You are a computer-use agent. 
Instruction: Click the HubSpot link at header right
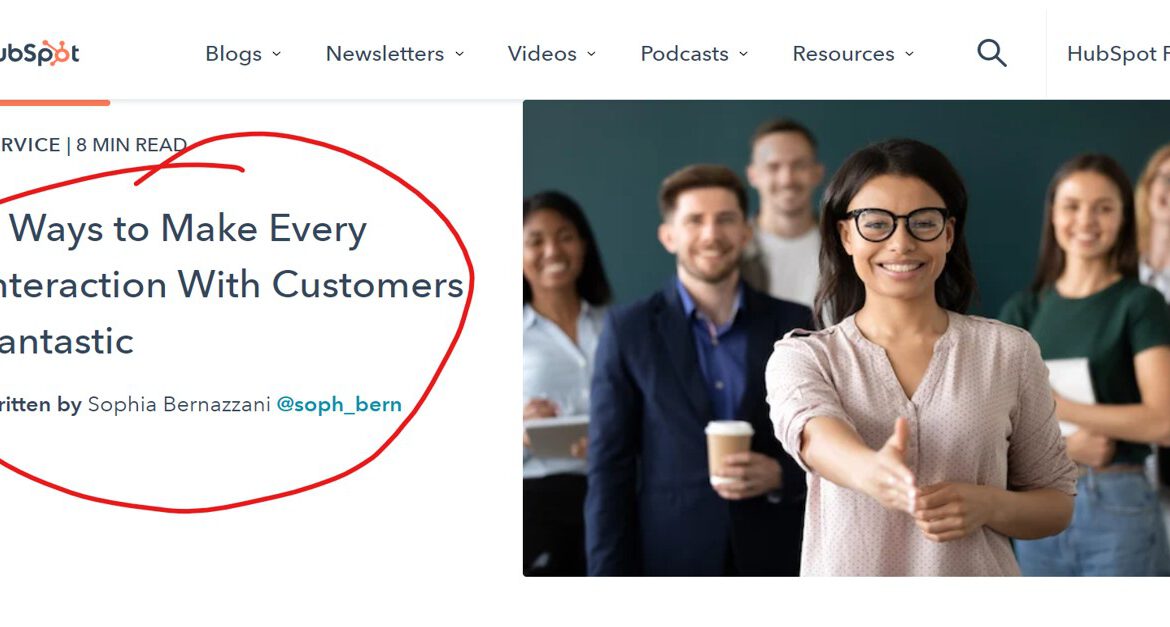pyautogui.click(x=1118, y=54)
